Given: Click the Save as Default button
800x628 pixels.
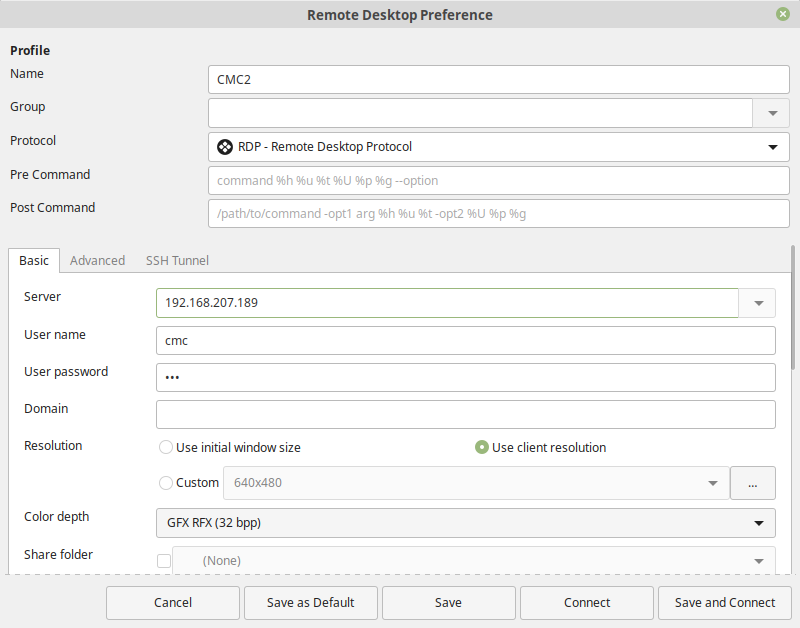Looking at the screenshot, I should coord(310,603).
